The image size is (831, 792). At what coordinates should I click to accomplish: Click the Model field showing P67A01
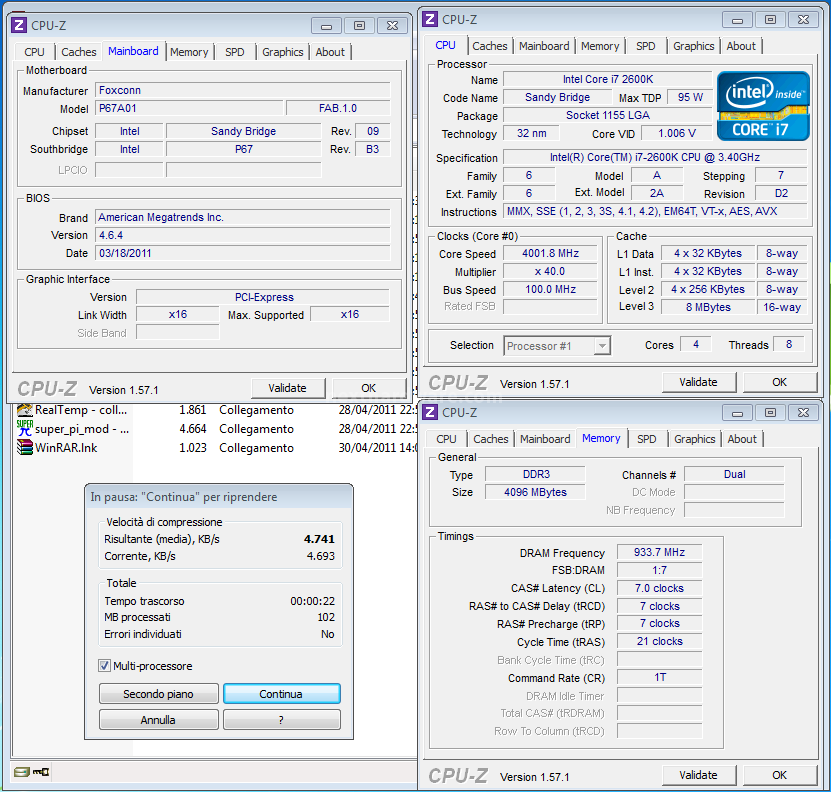point(189,108)
